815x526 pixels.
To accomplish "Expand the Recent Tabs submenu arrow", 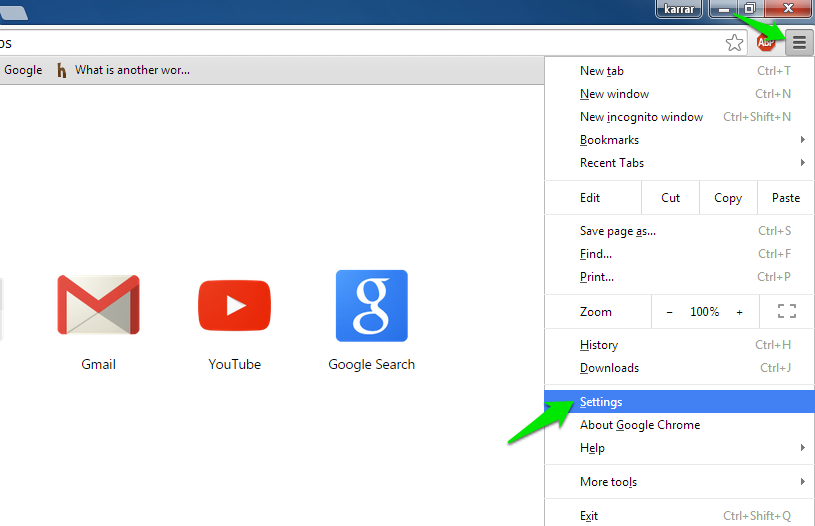I will coord(803,163).
